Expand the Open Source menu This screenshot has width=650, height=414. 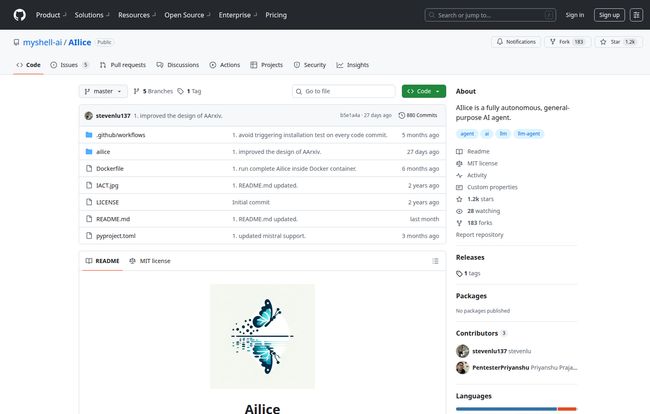click(x=187, y=15)
